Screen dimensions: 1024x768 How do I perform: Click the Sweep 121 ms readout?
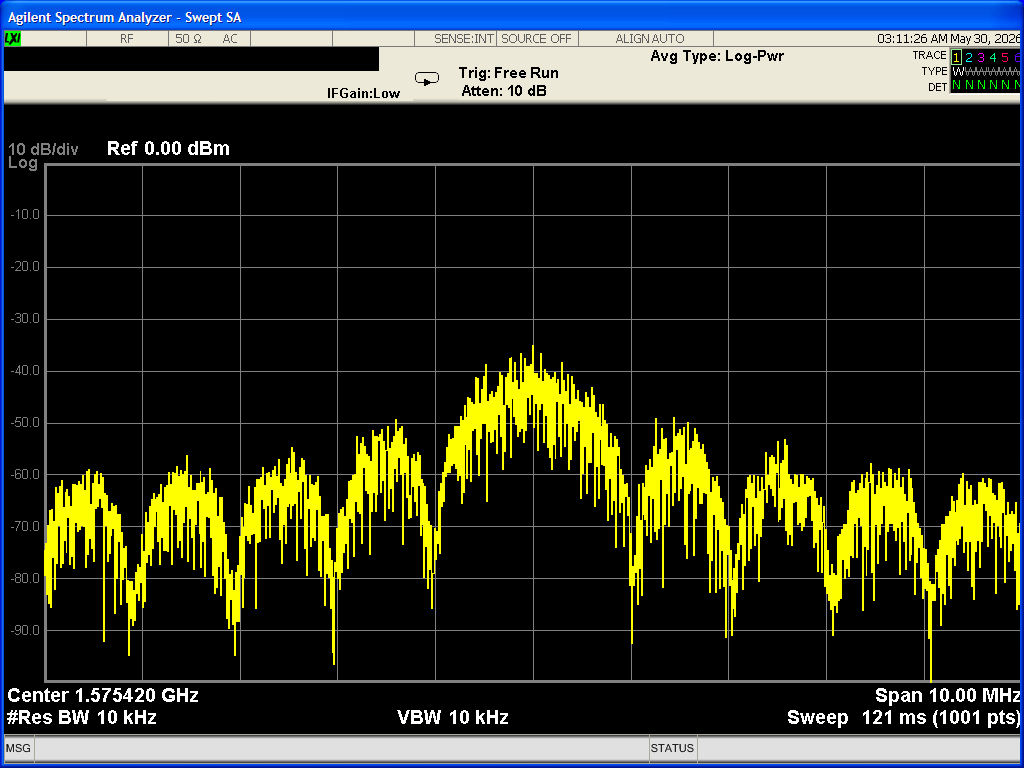click(904, 718)
